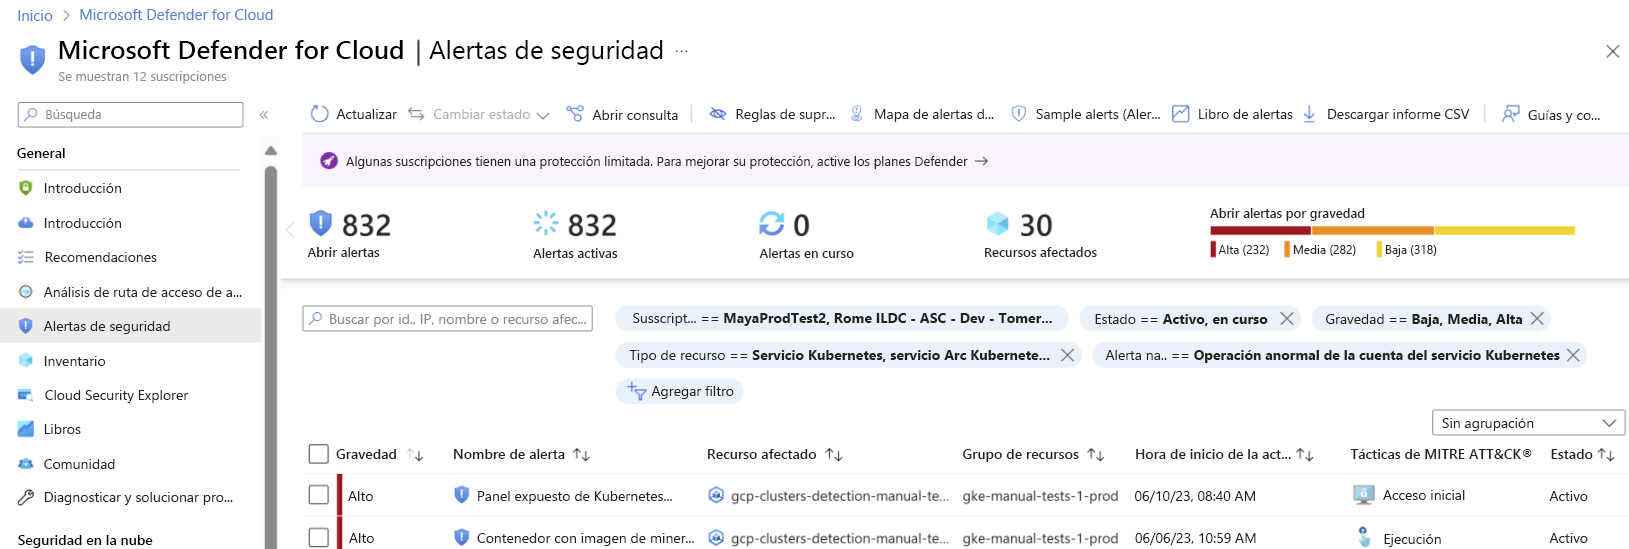Screen dimensions: 1629x549
Task: Open Mapa de alertas icon
Action: [857, 114]
